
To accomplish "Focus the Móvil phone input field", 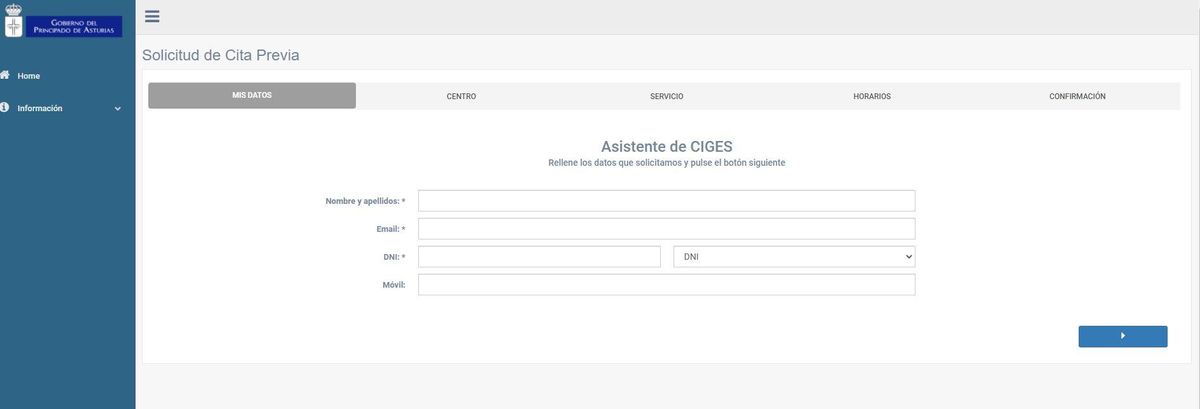I will coord(666,285).
